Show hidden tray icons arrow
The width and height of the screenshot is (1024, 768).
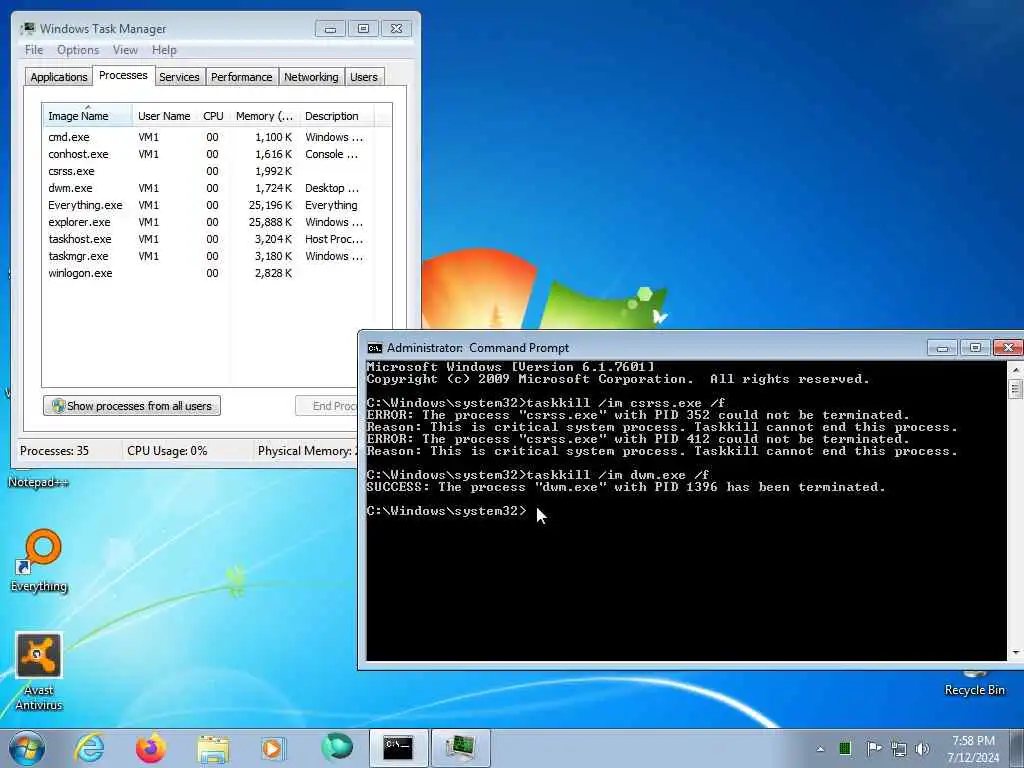click(x=820, y=749)
